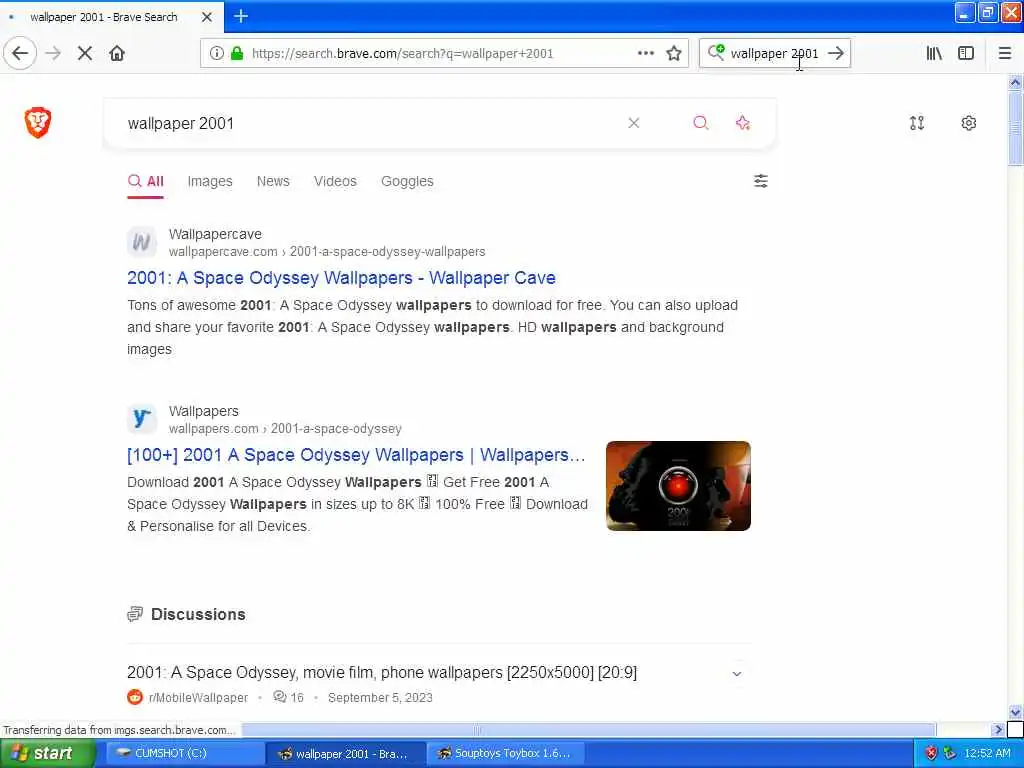Open page actions three-dot menu
Screen dimensions: 1024x768
pos(645,53)
